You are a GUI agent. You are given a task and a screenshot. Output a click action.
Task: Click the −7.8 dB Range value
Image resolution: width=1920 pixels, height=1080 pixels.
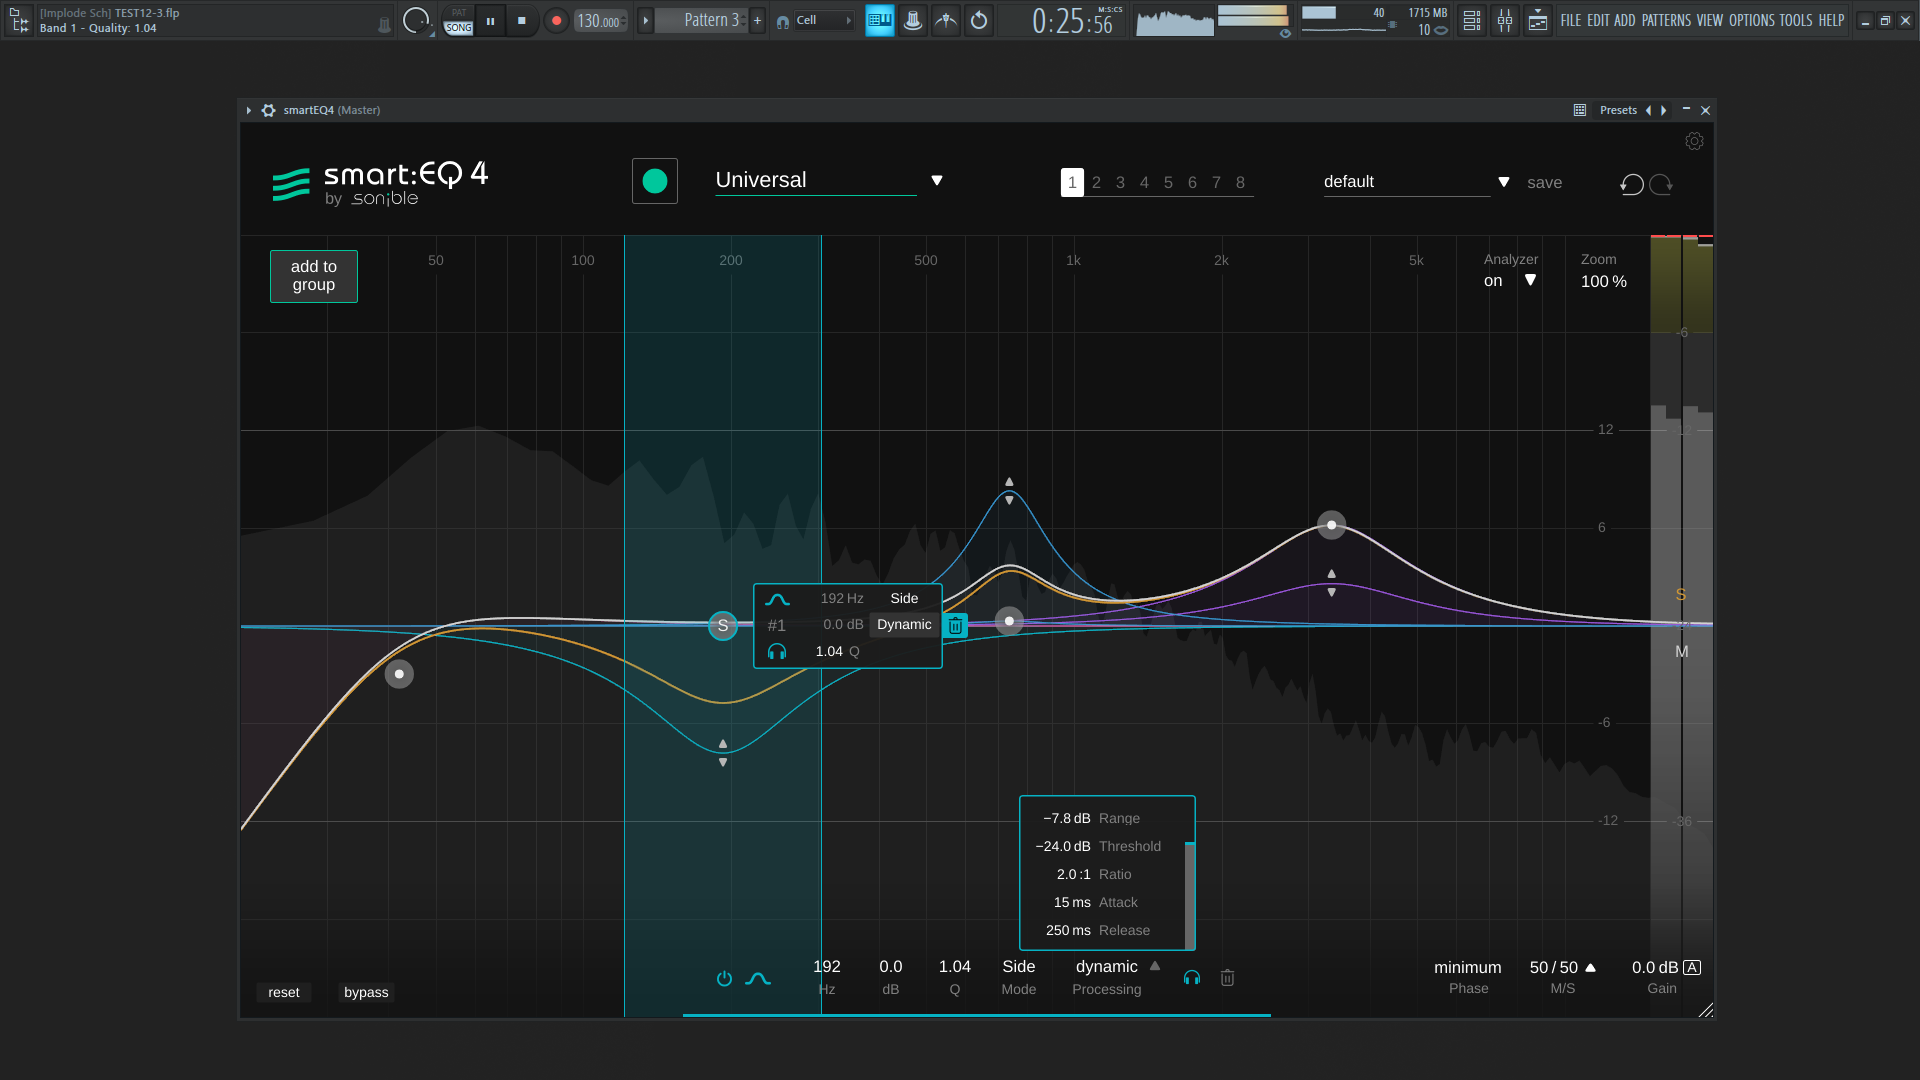pyautogui.click(x=1066, y=818)
